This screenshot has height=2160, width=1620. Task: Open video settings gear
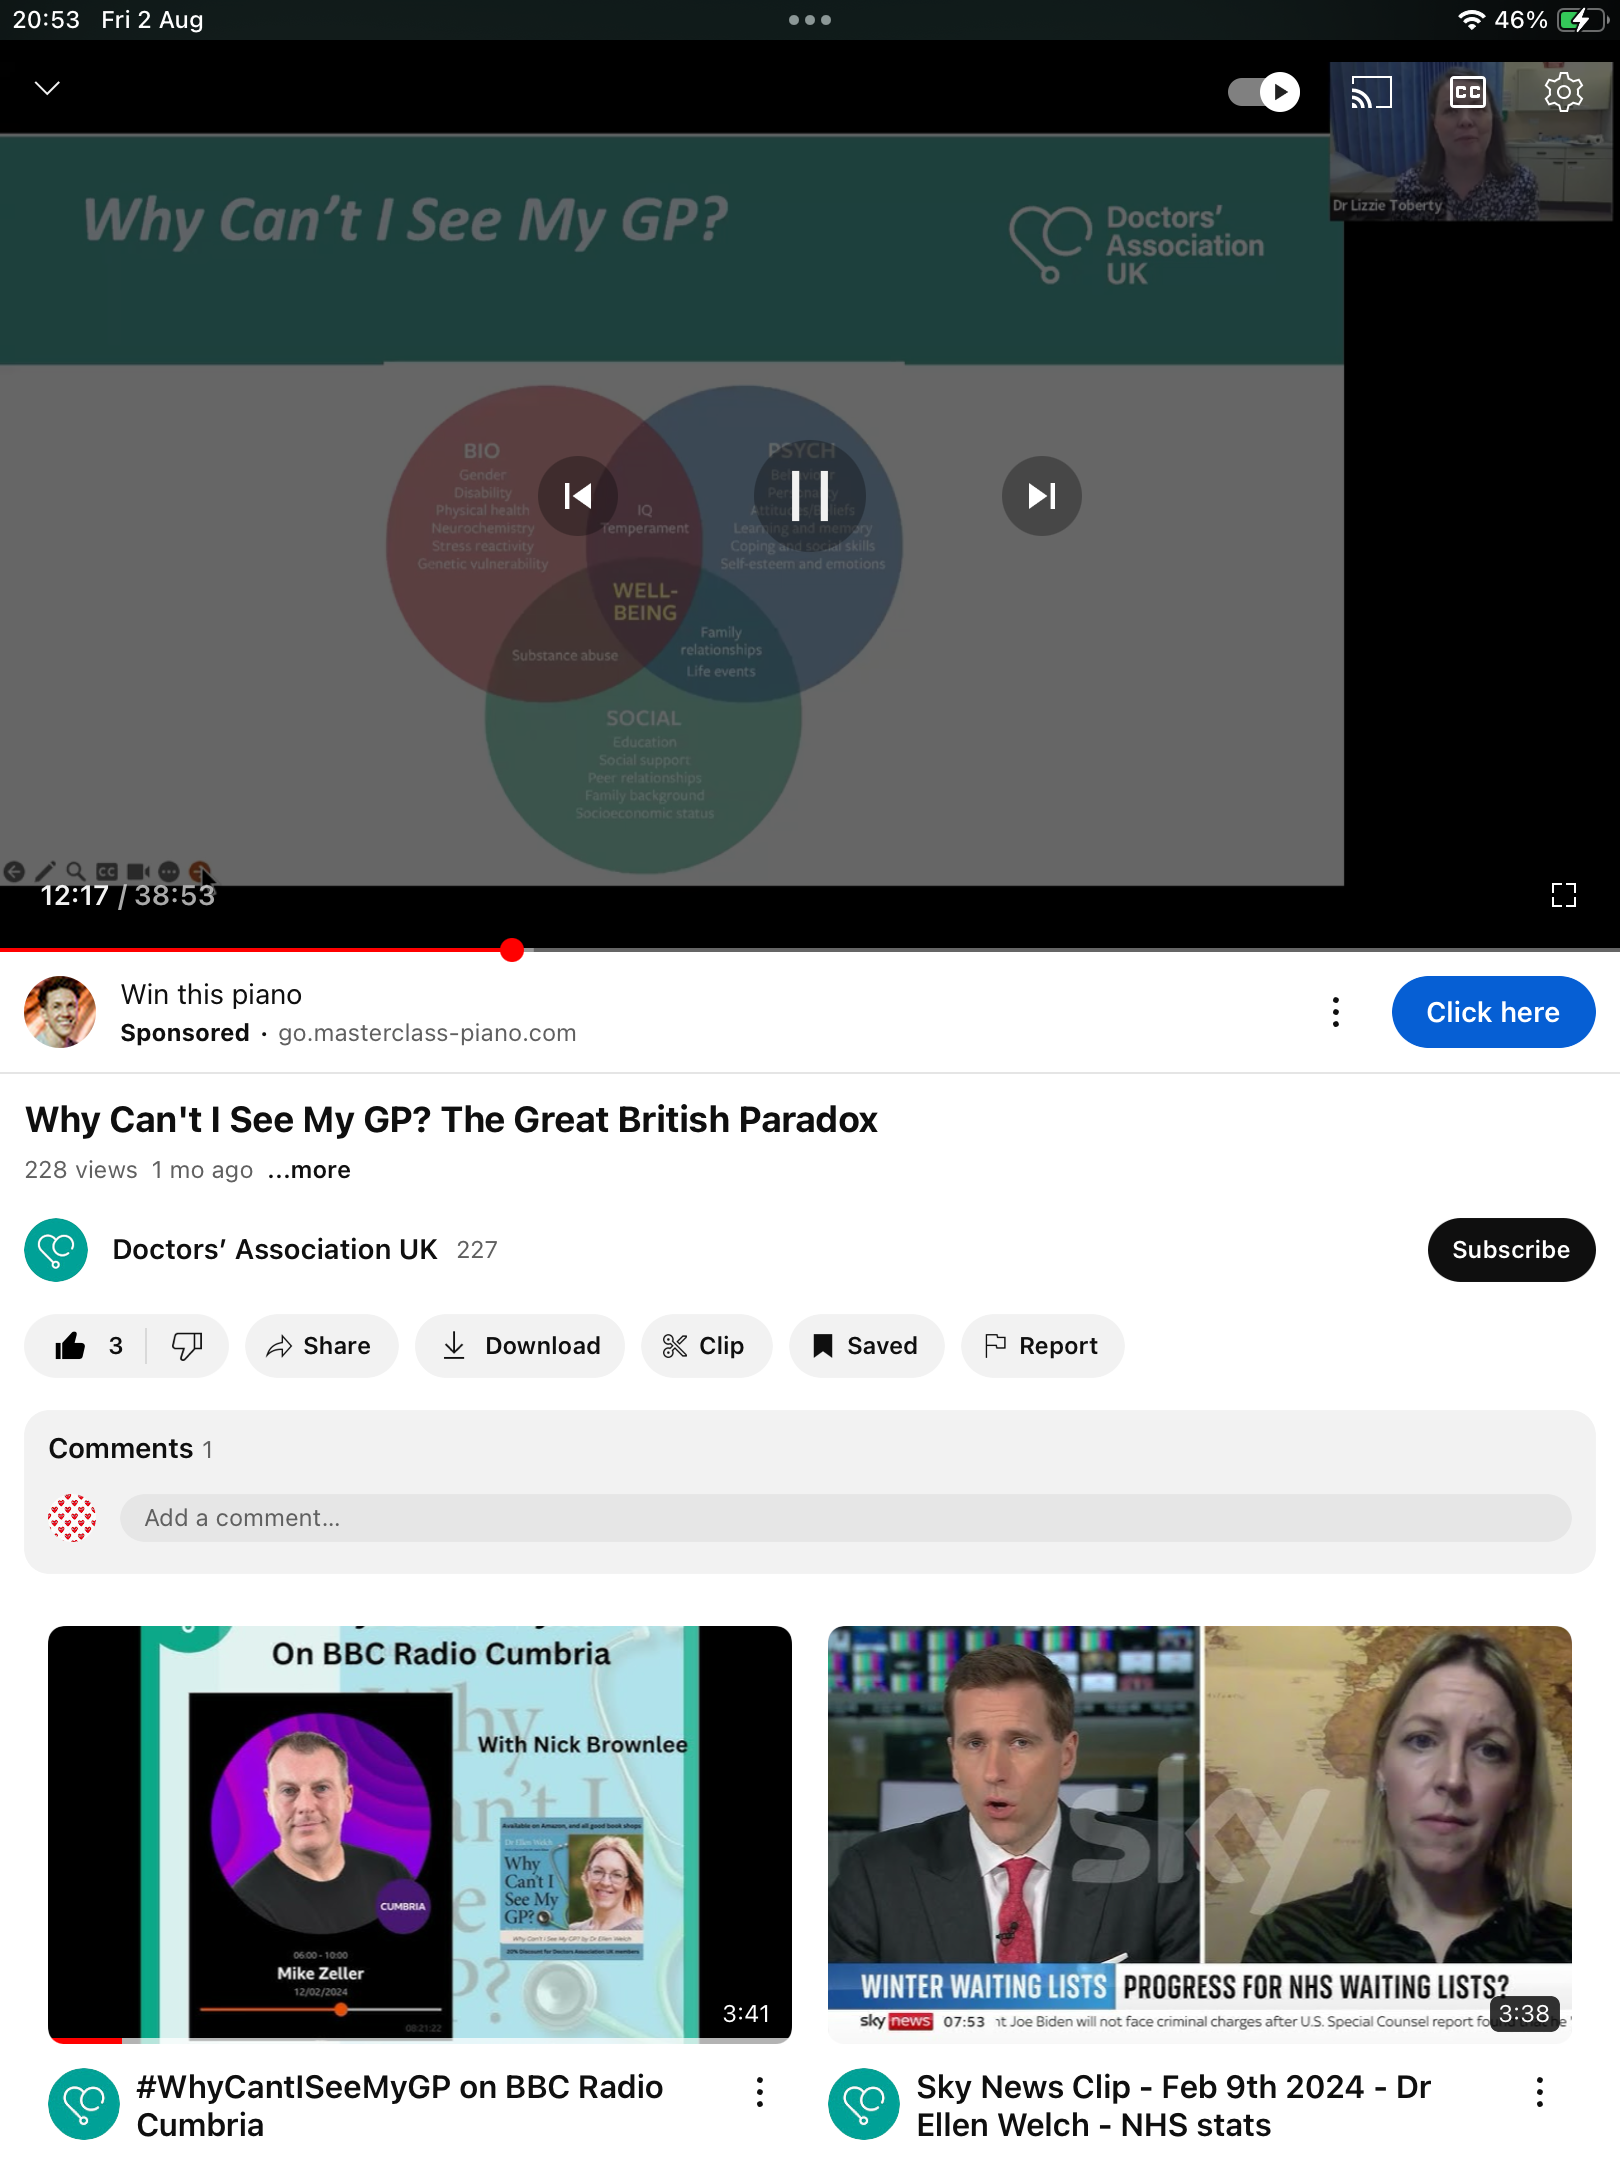pos(1563,92)
